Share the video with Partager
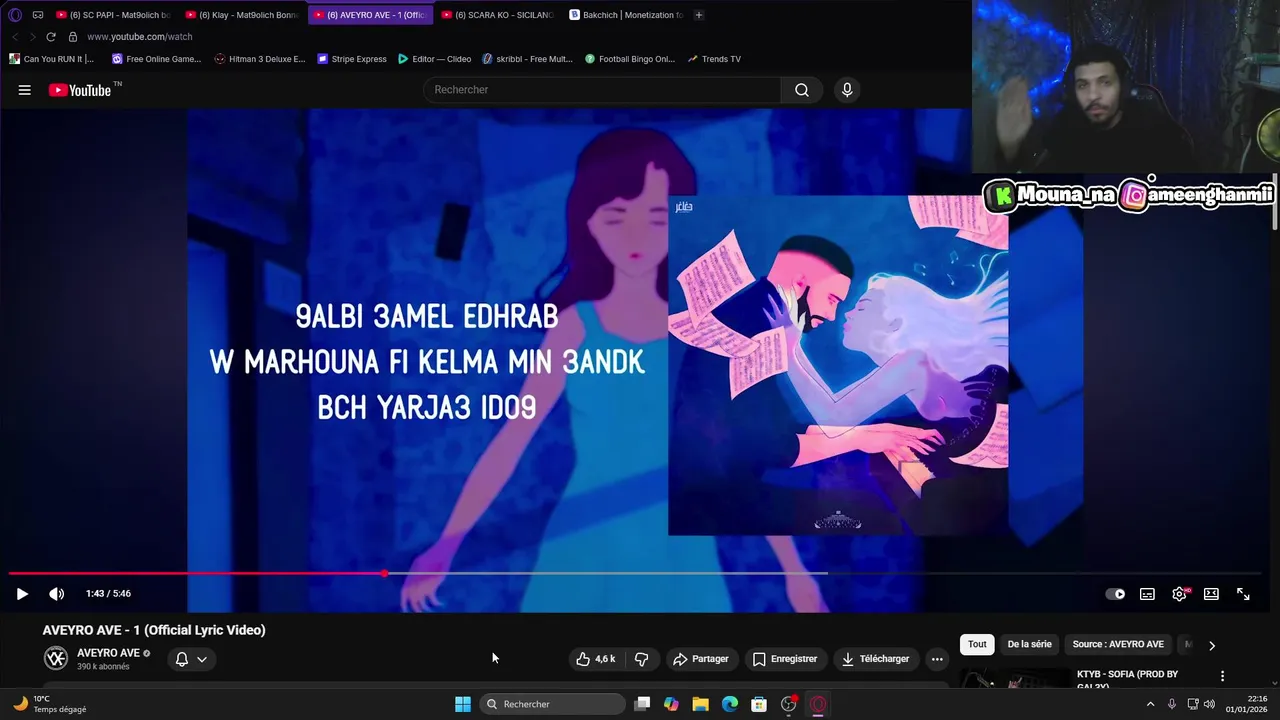Viewport: 1280px width, 720px height. [x=701, y=659]
